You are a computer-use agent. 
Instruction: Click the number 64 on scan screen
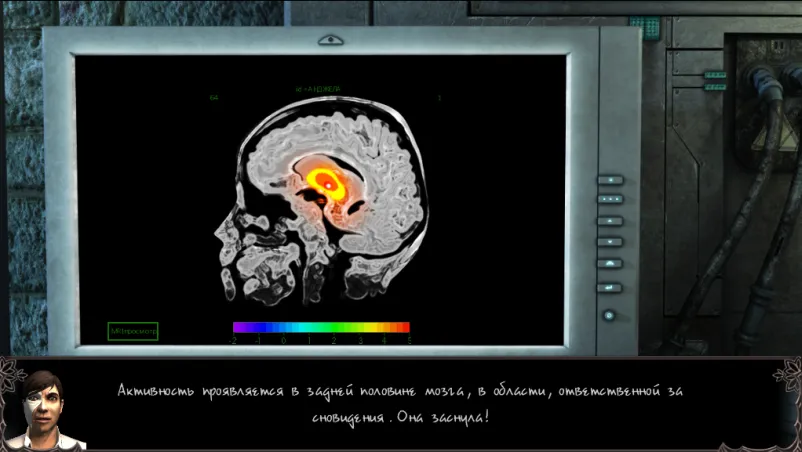tap(214, 97)
